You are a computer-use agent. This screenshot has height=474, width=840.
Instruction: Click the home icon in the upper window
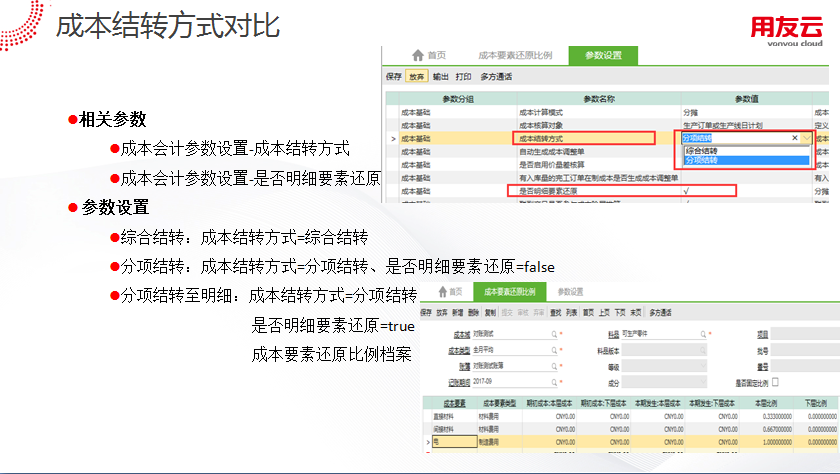(x=417, y=55)
